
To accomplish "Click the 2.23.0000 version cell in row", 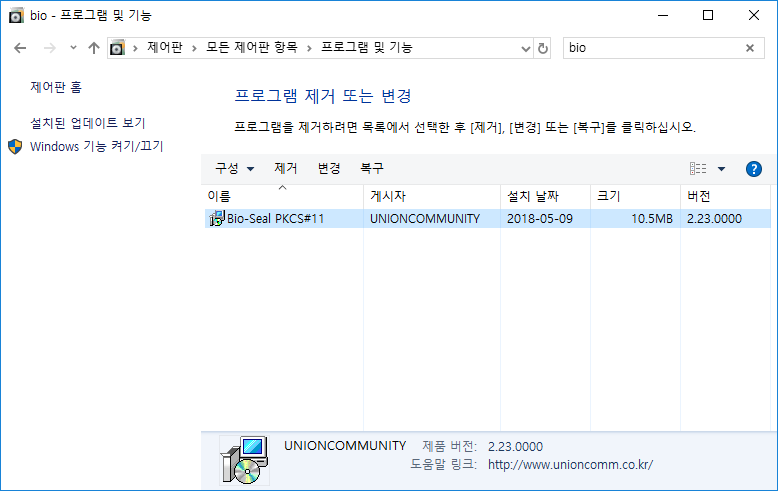I will click(x=714, y=219).
